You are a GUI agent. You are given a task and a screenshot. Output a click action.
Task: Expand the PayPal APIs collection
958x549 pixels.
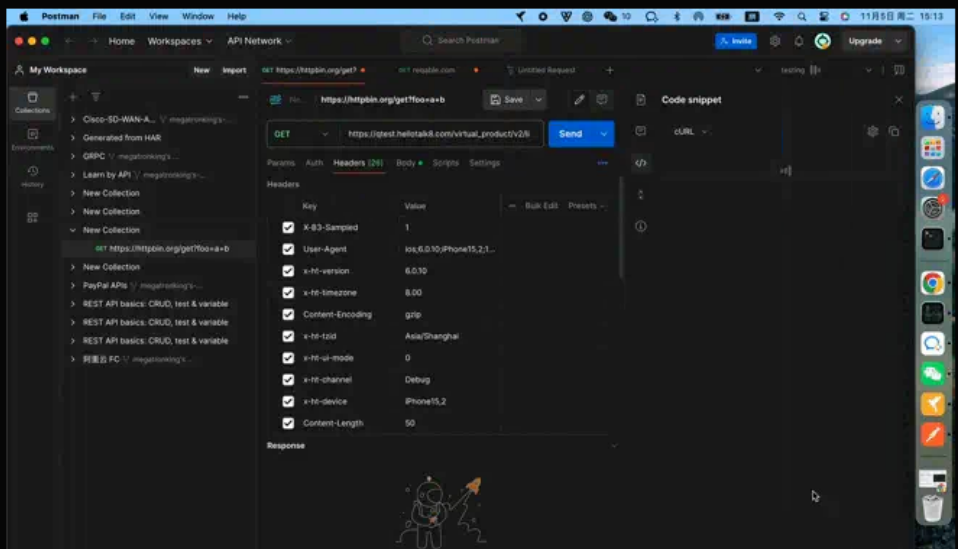click(x=73, y=285)
